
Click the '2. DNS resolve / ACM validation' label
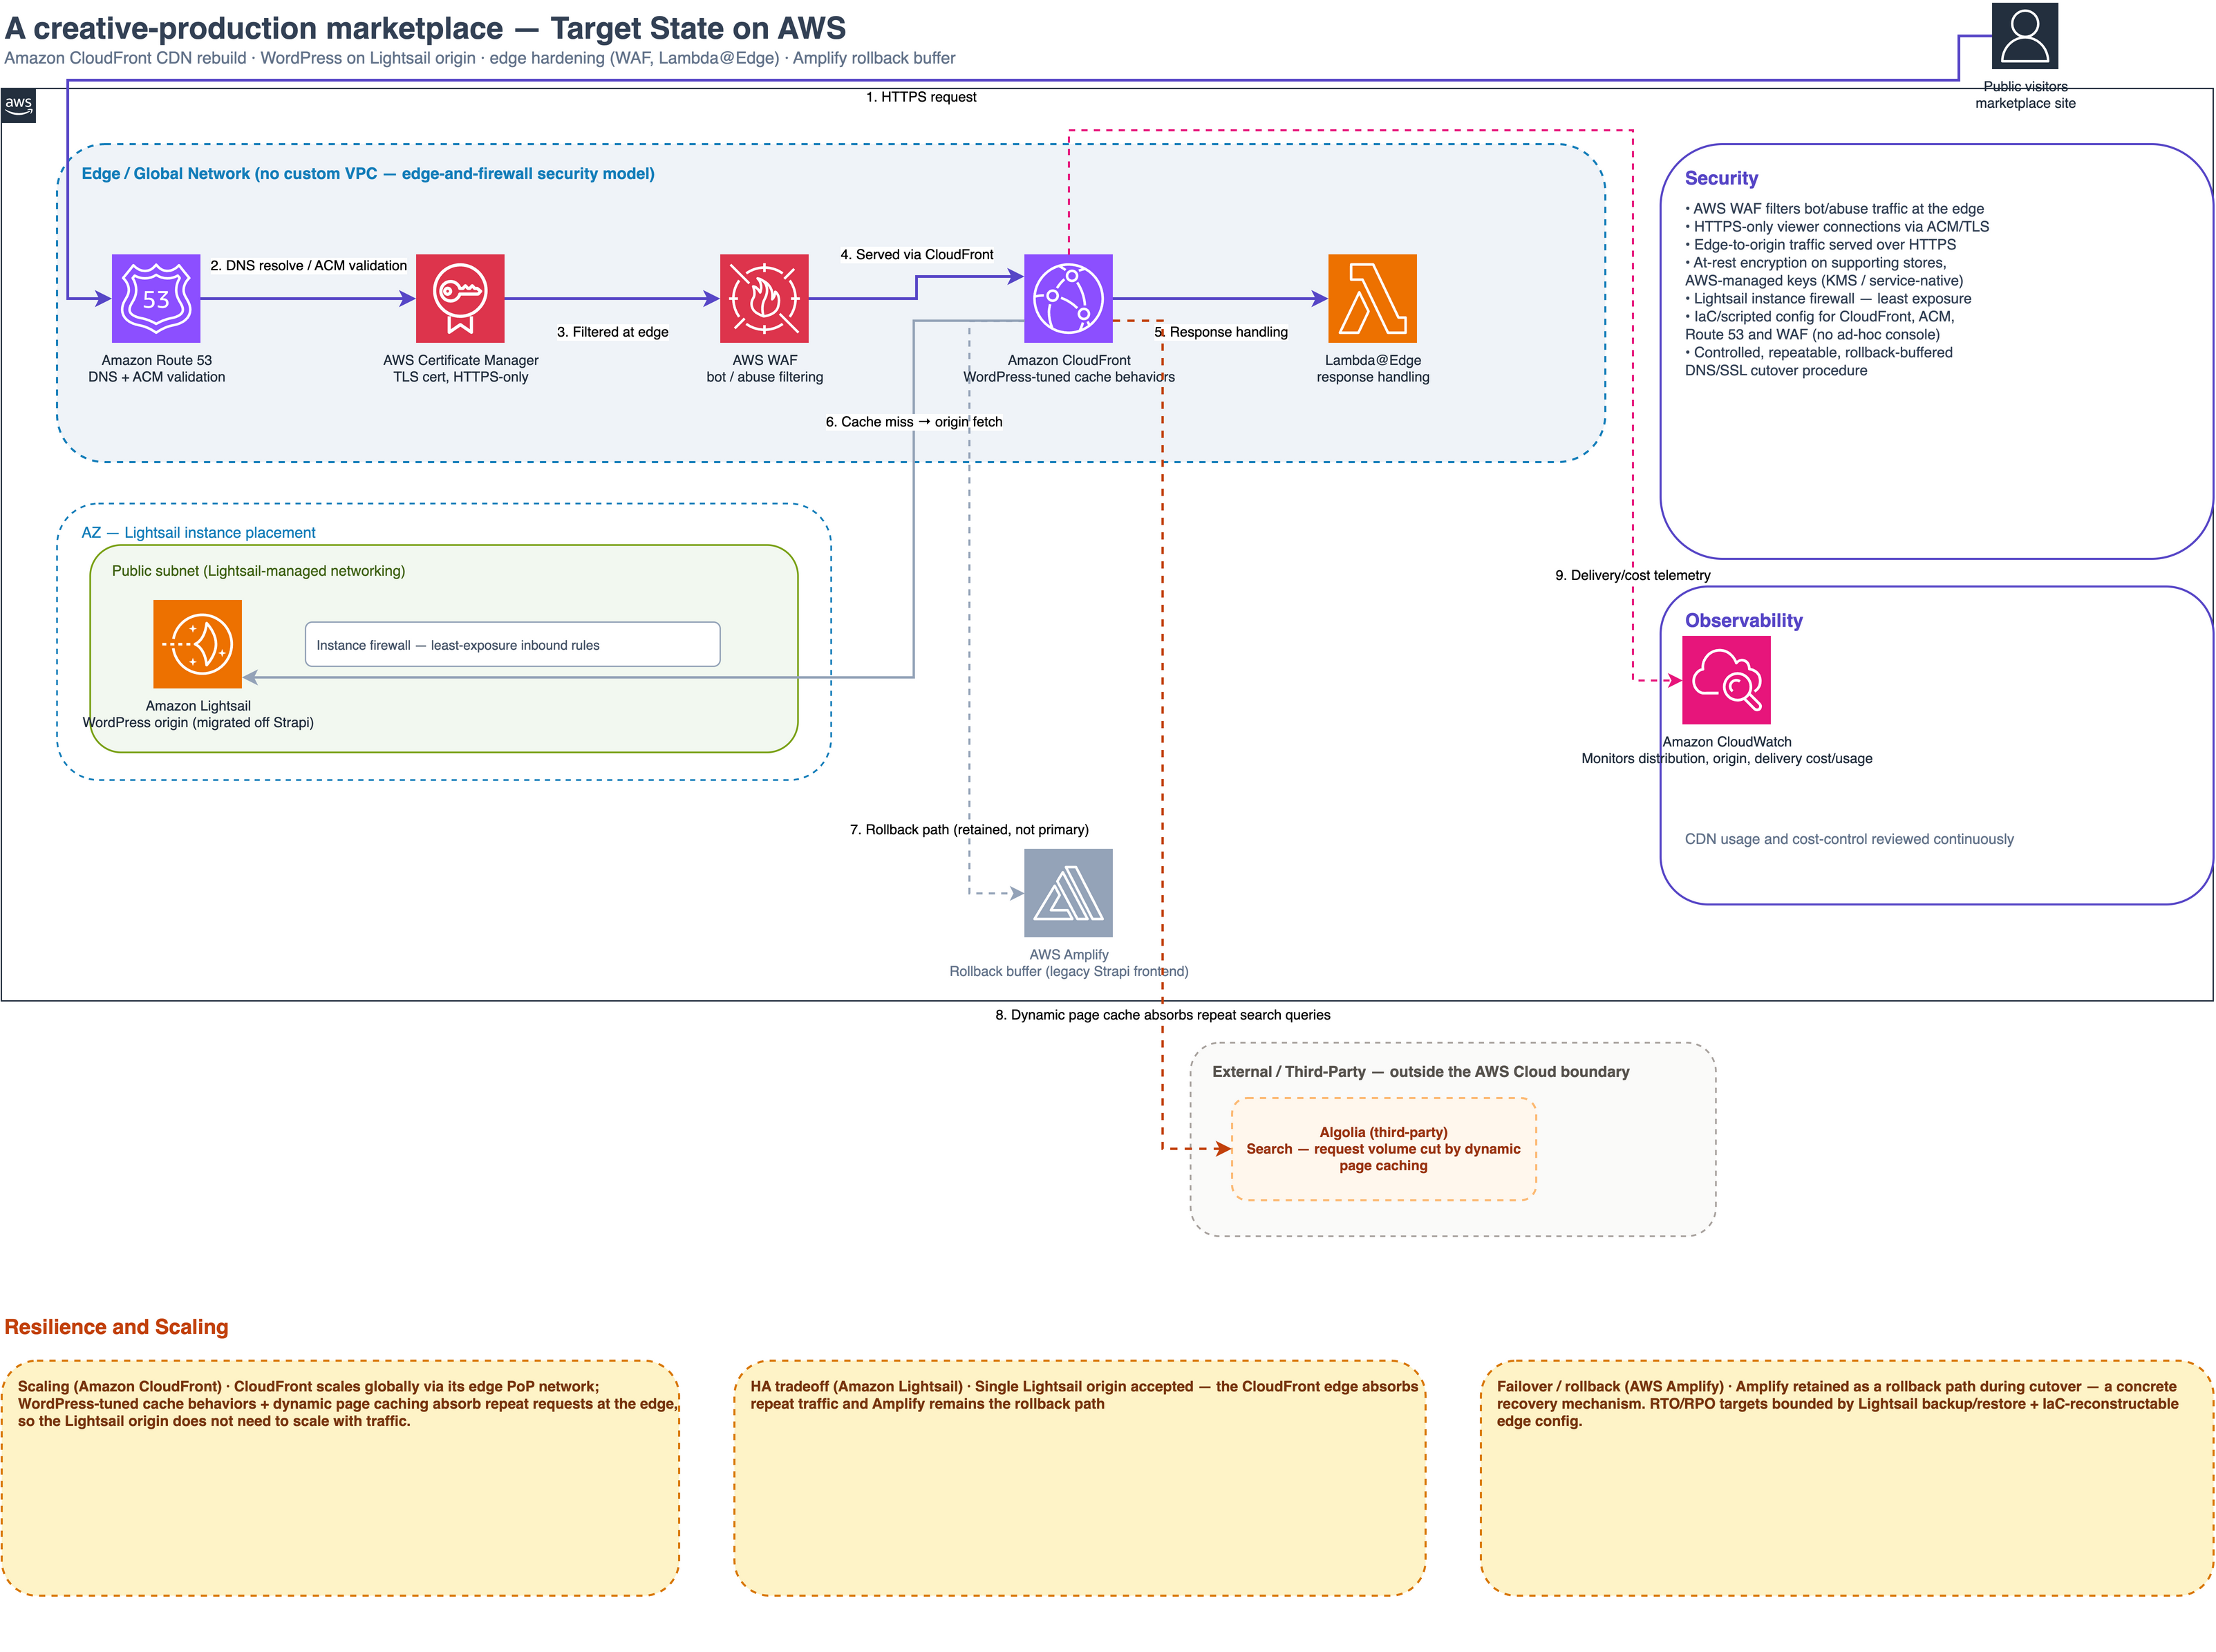[x=308, y=265]
